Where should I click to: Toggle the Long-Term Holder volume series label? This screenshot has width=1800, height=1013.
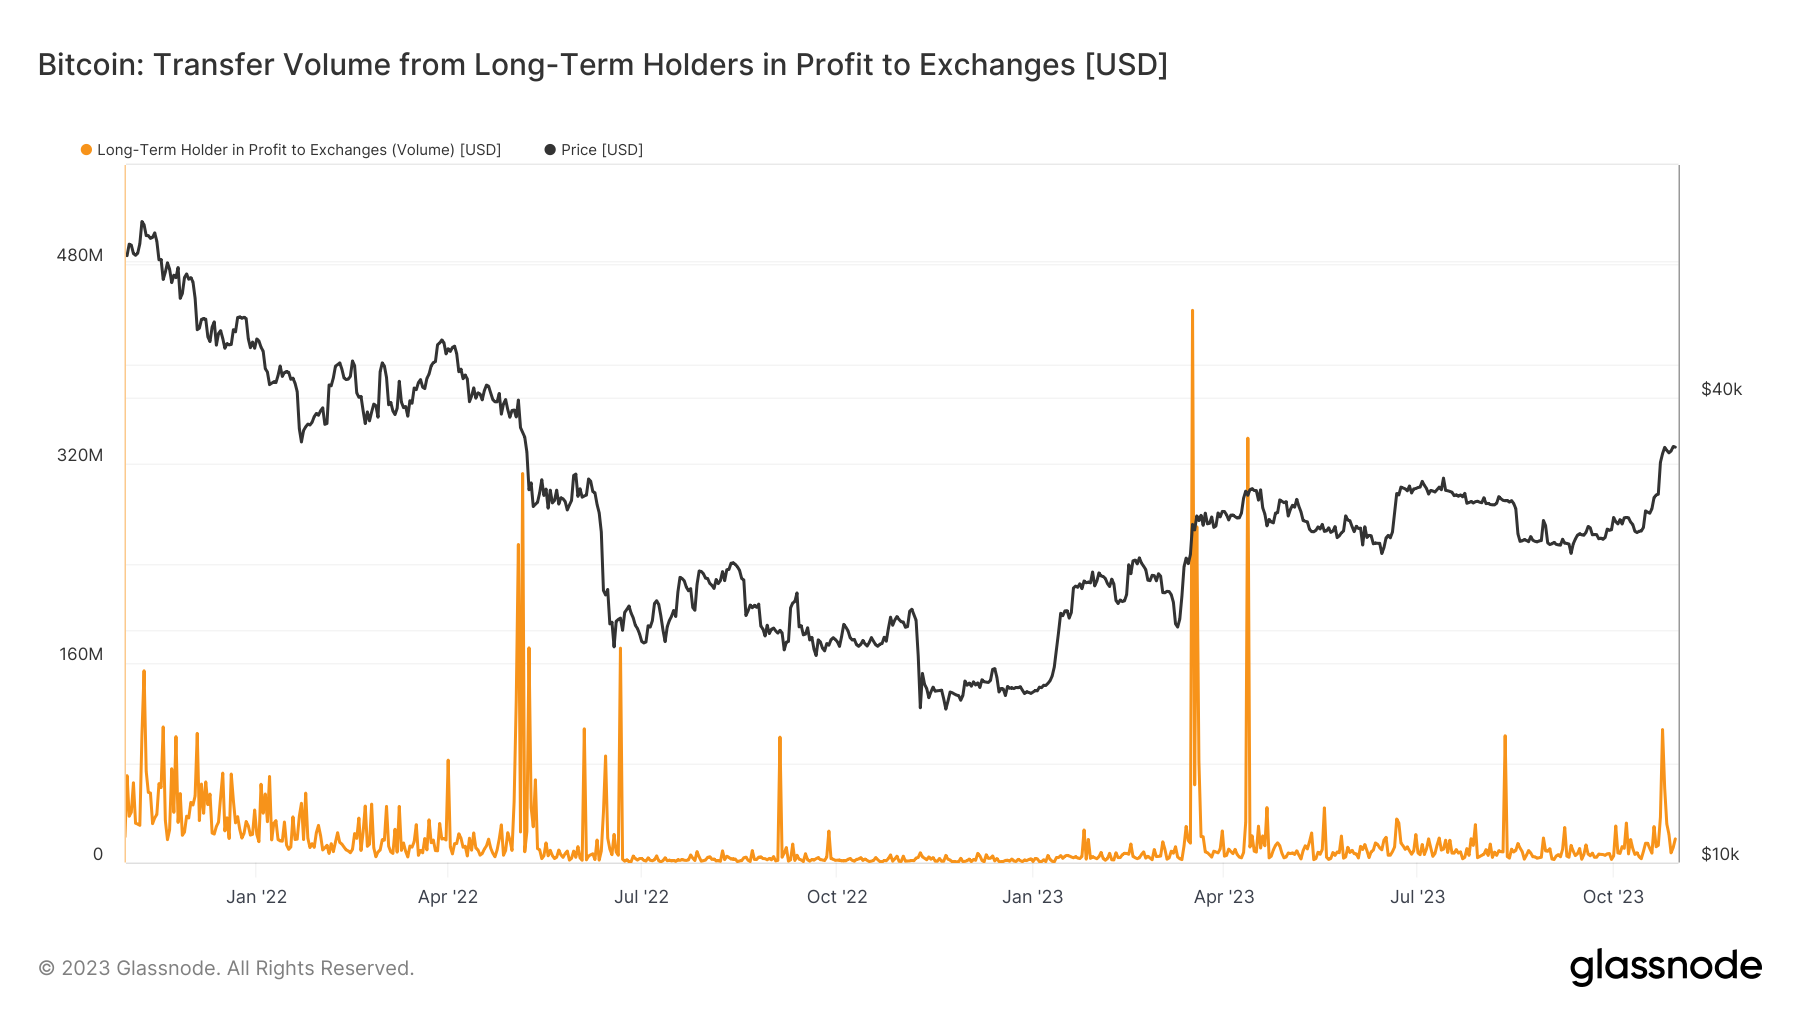point(298,150)
